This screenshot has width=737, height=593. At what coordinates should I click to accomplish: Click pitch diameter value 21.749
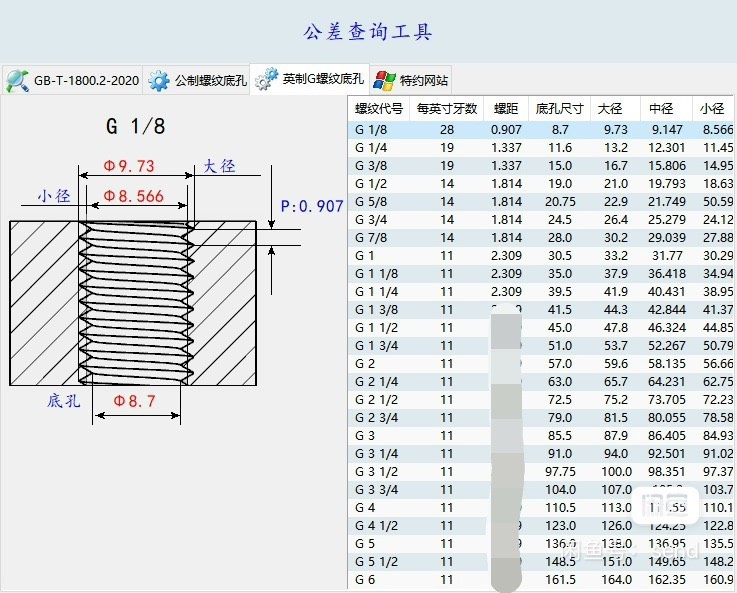pyautogui.click(x=667, y=202)
